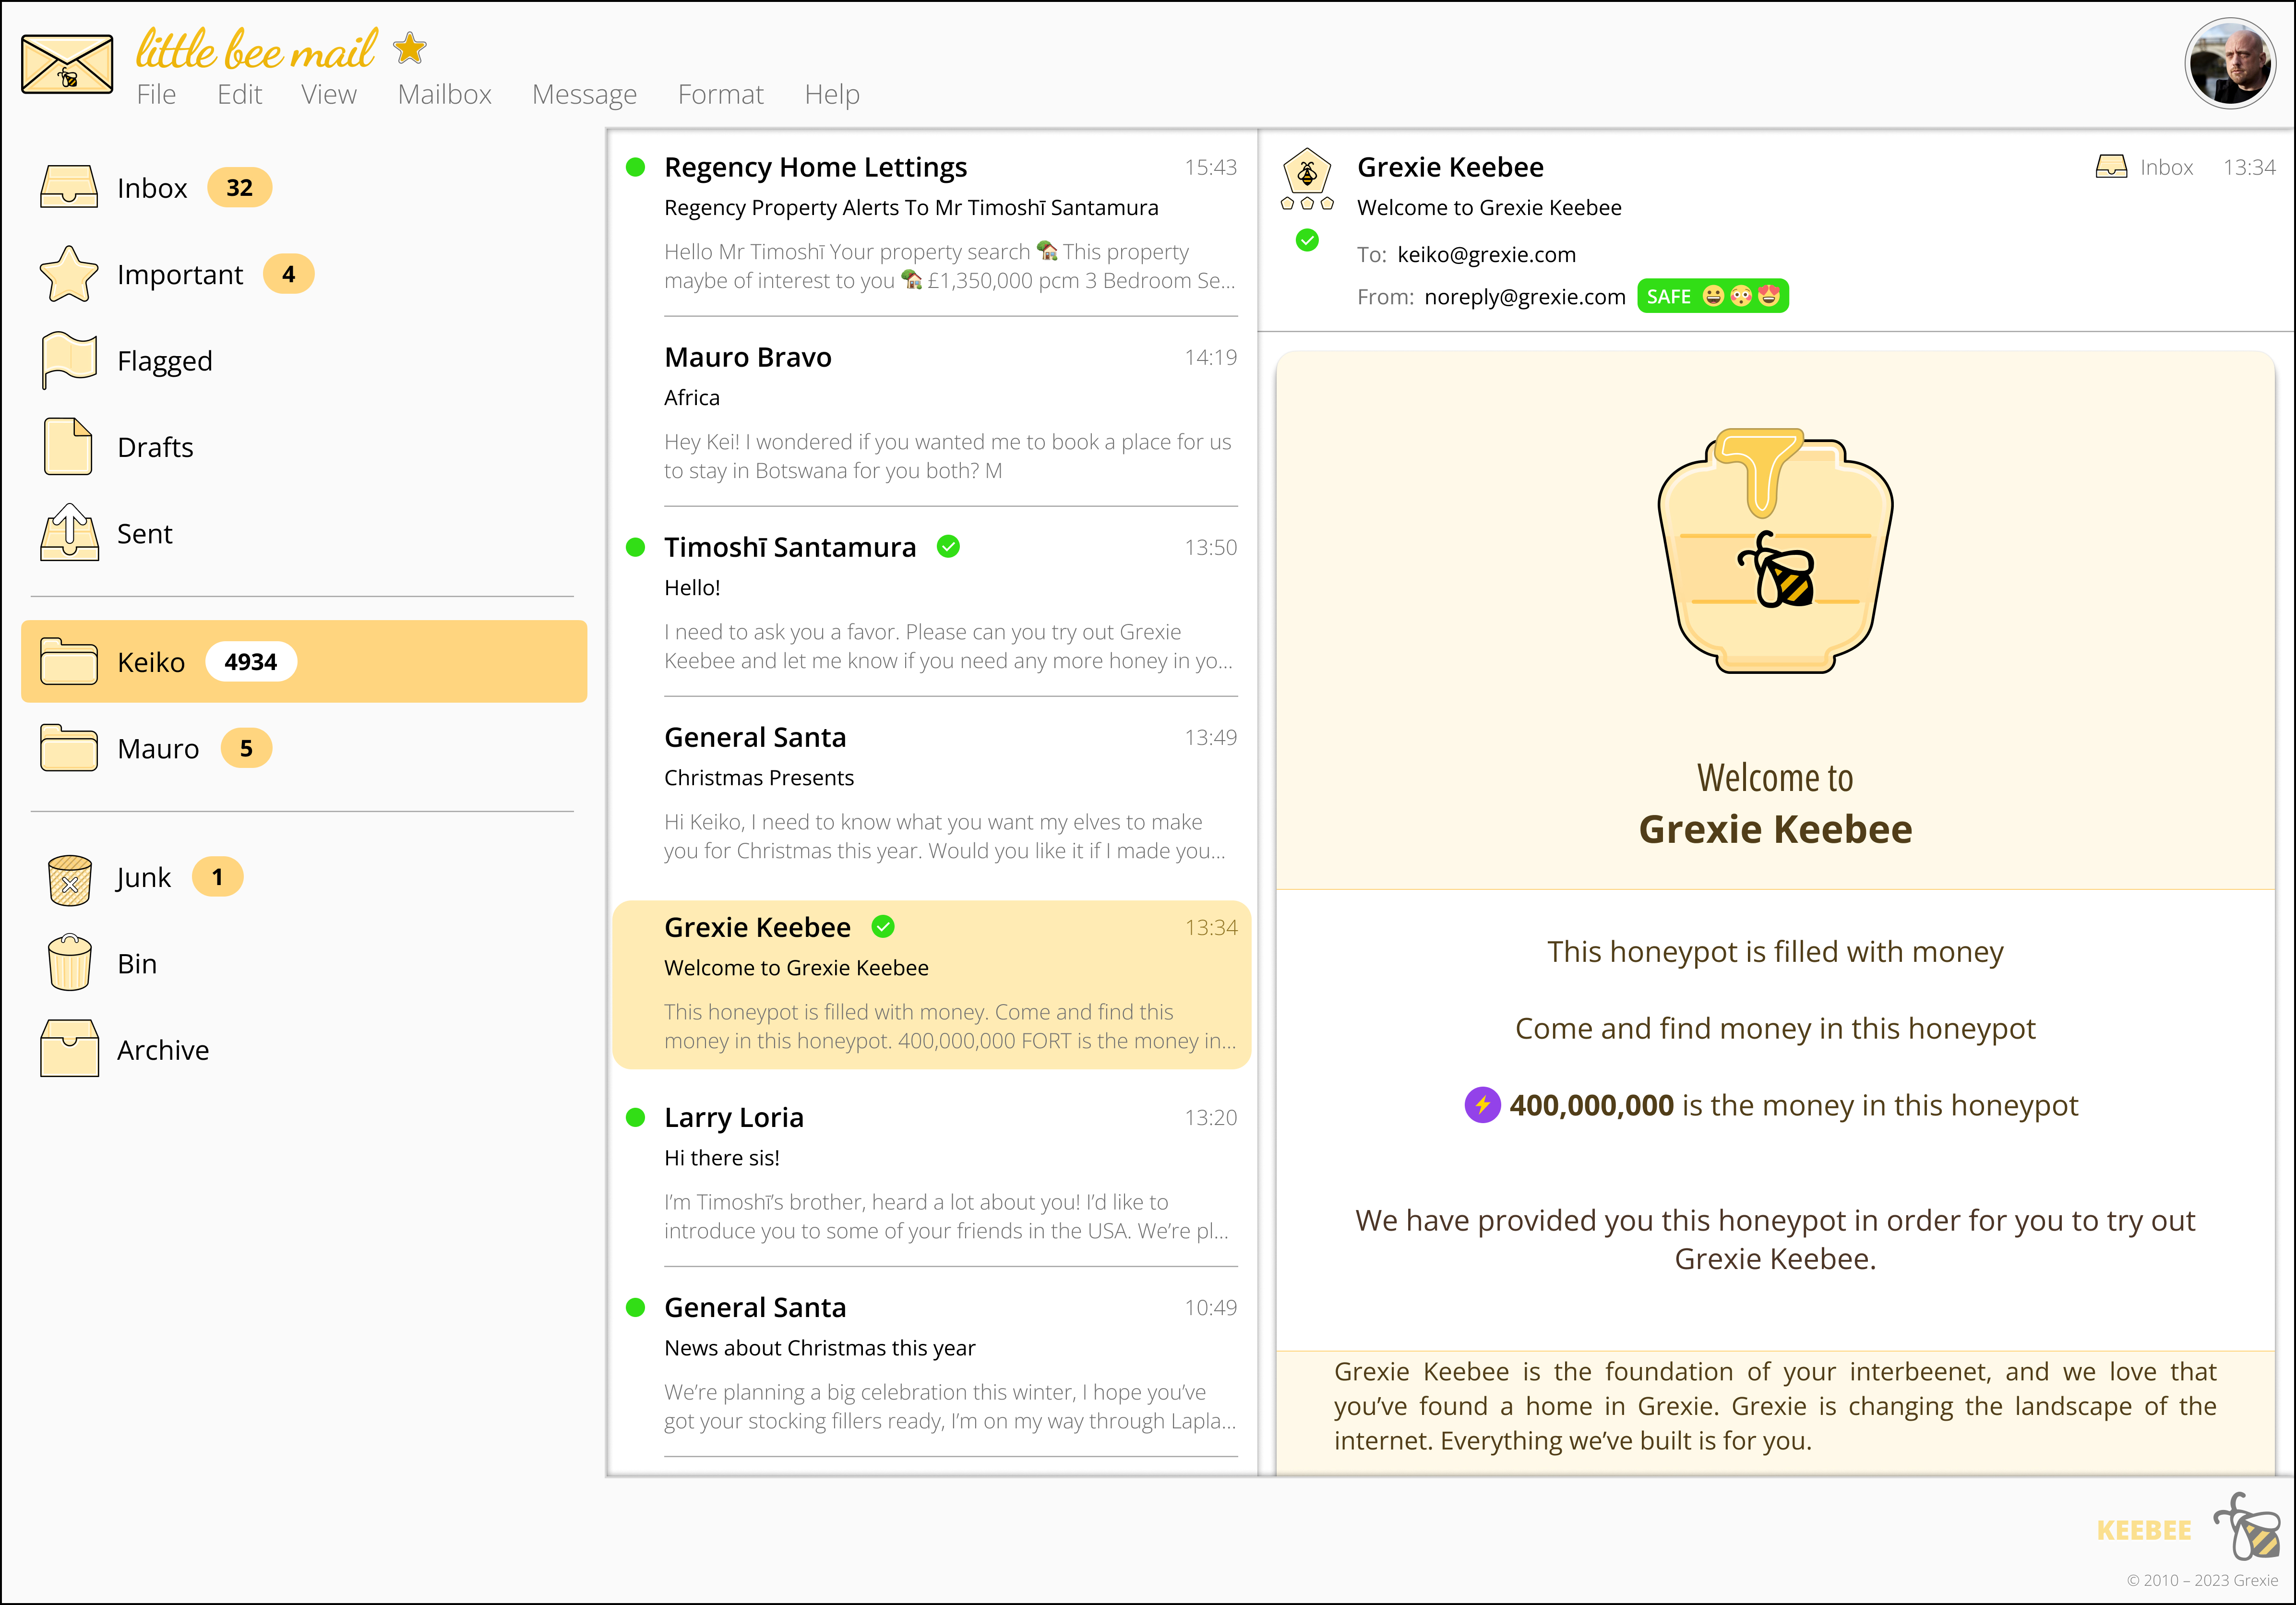Open the Sent outbox icon
Viewport: 2296px width, 1605px height.
[69, 533]
